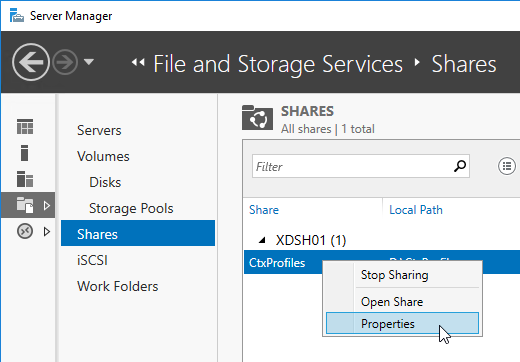
Task: Click the filter search magnifier icon
Action: (x=460, y=166)
